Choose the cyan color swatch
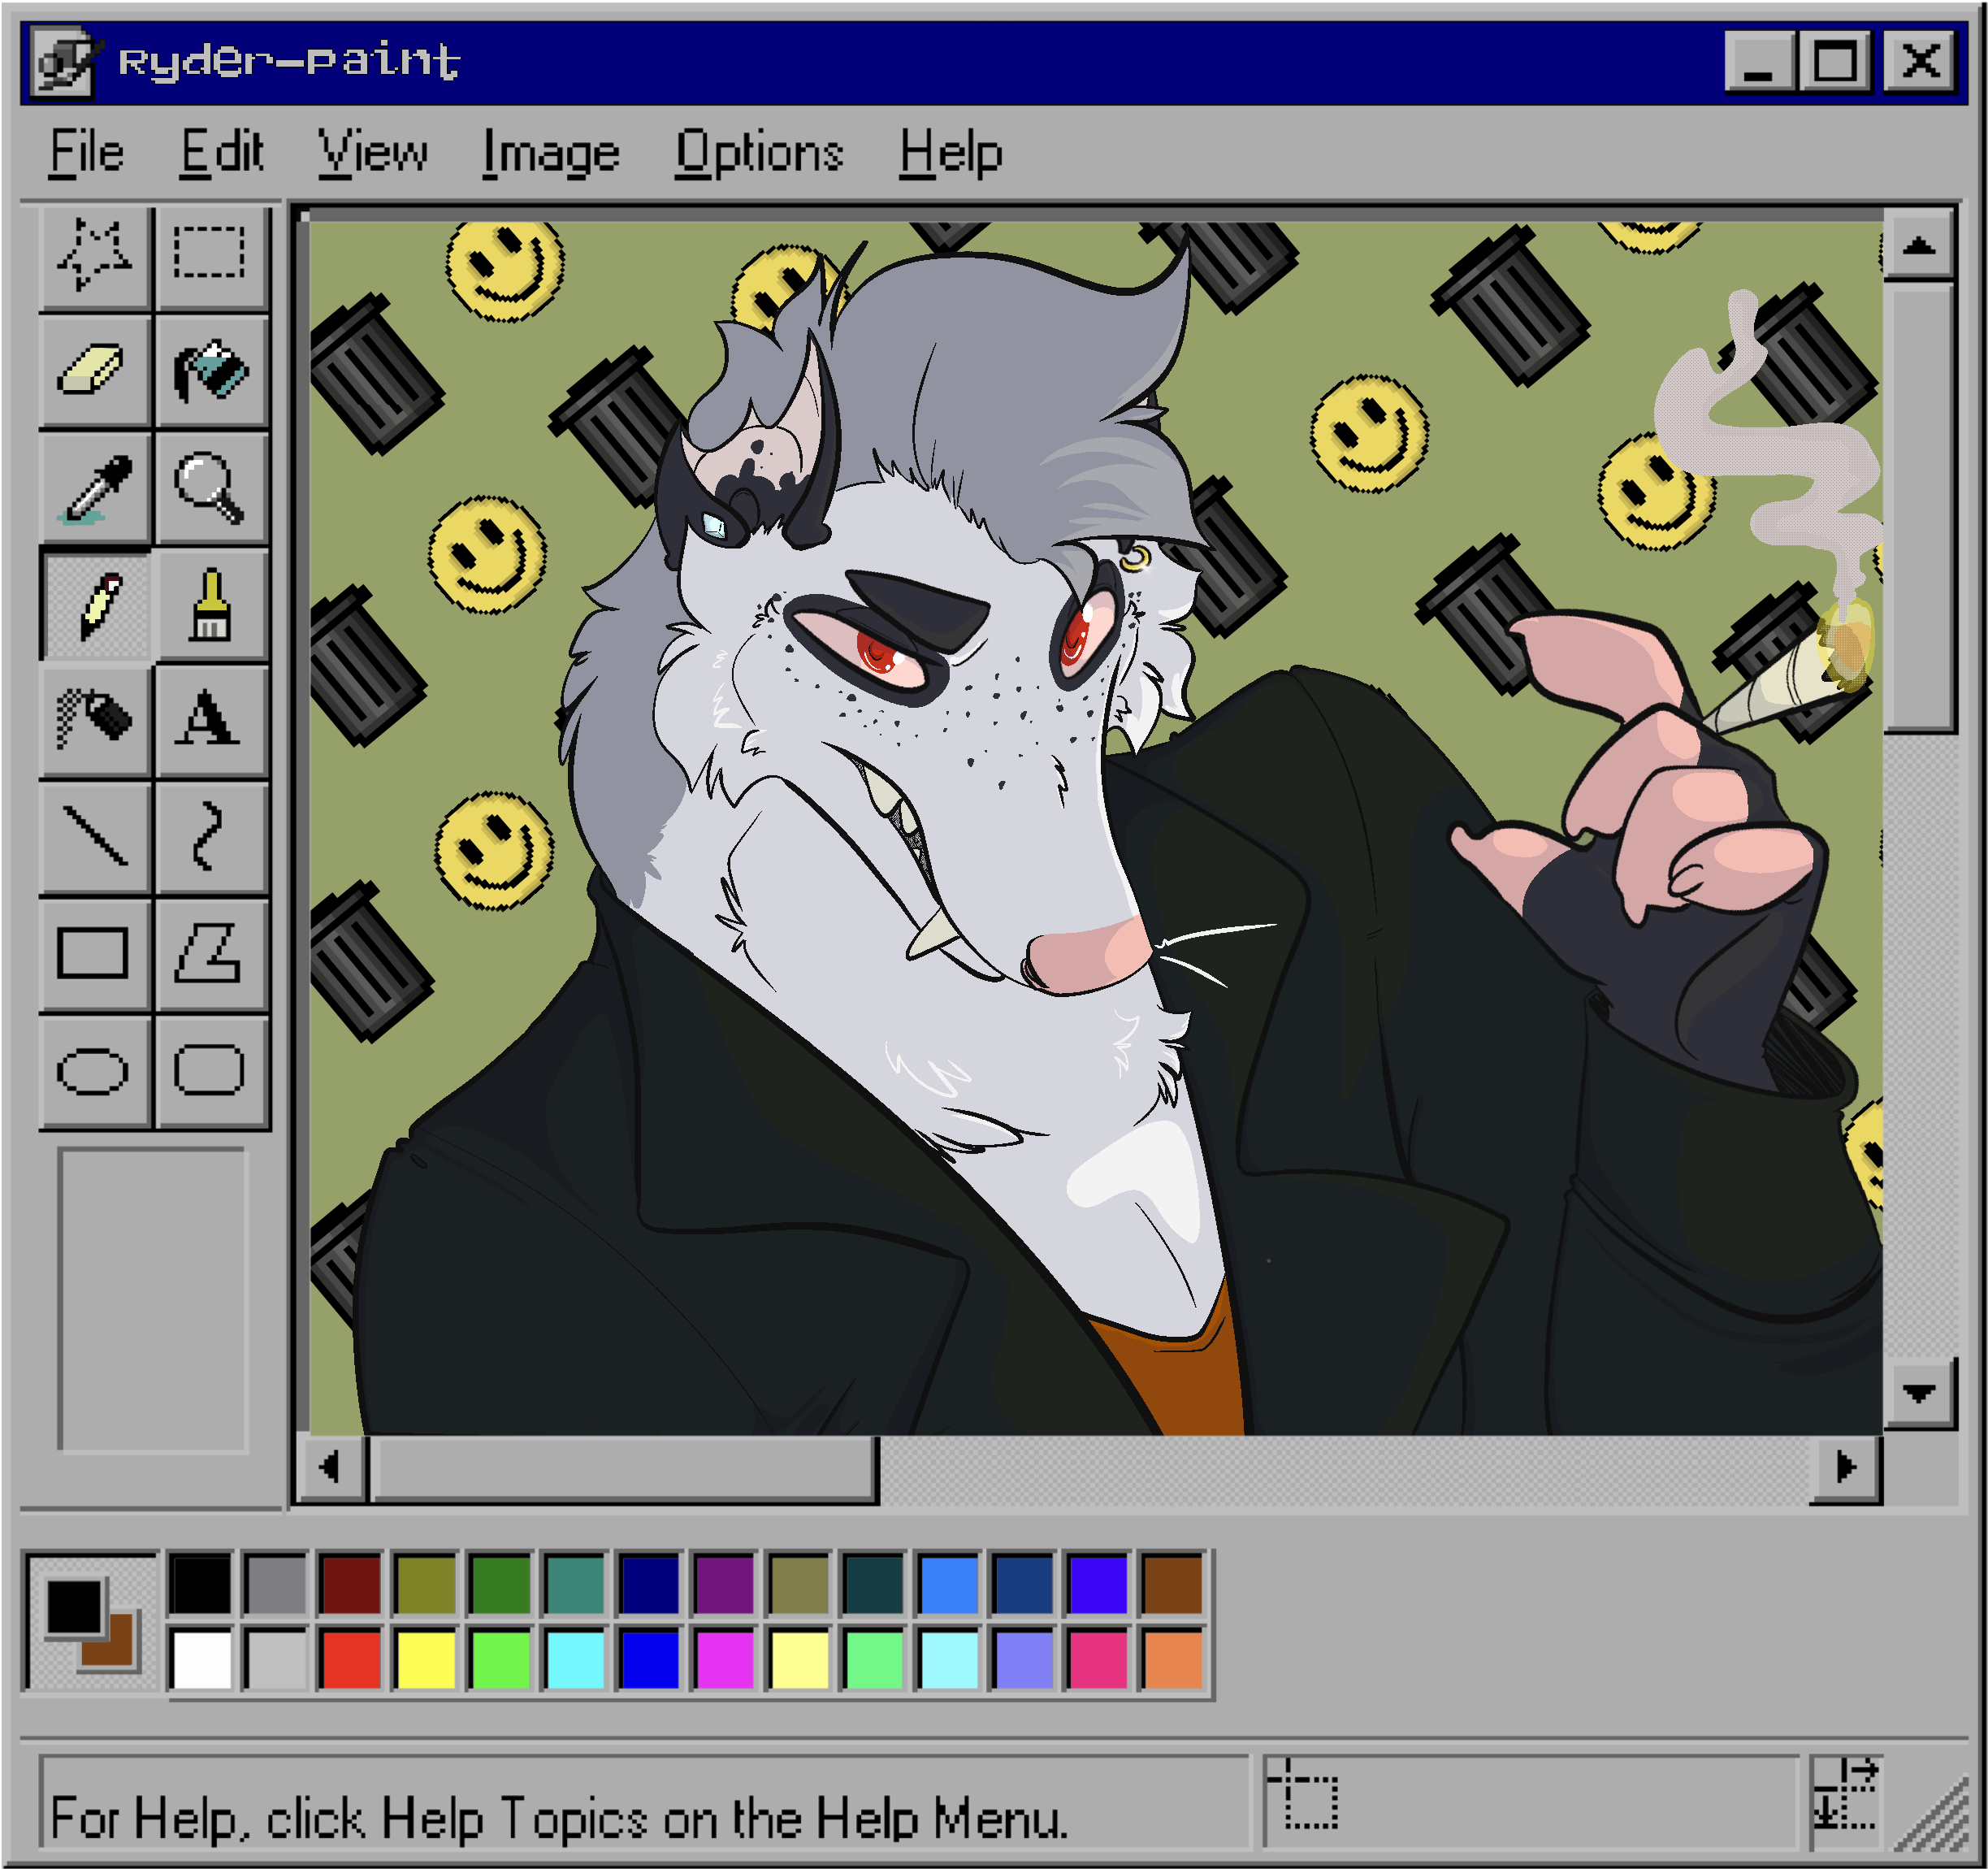1988x1869 pixels. 575,1658
